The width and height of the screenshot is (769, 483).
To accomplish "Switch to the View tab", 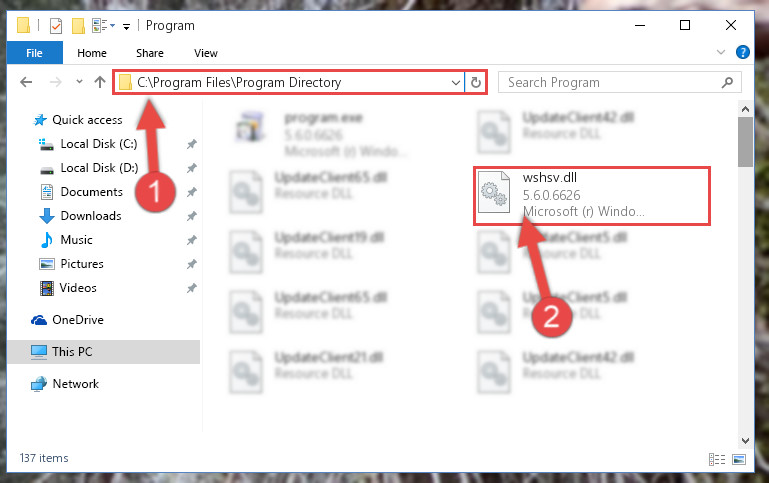I will pos(205,53).
